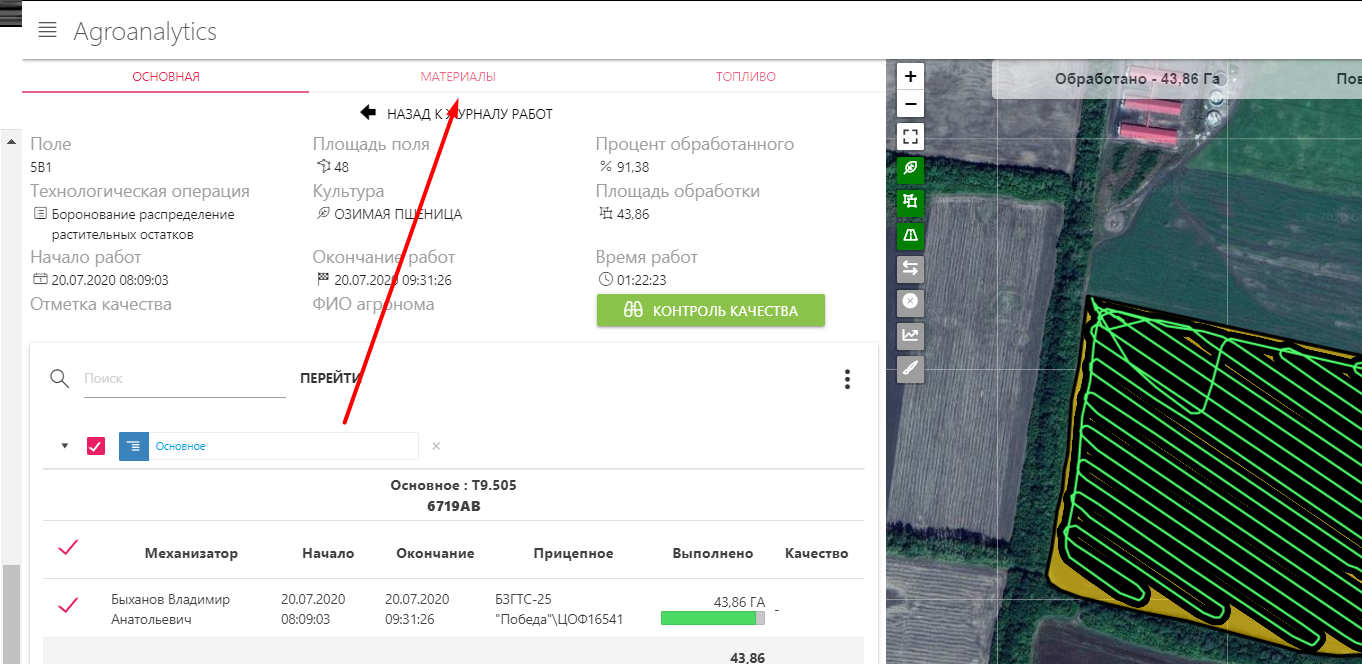Toggle the green leaf crop layer
Image resolution: width=1362 pixels, height=664 pixels.
click(910, 169)
